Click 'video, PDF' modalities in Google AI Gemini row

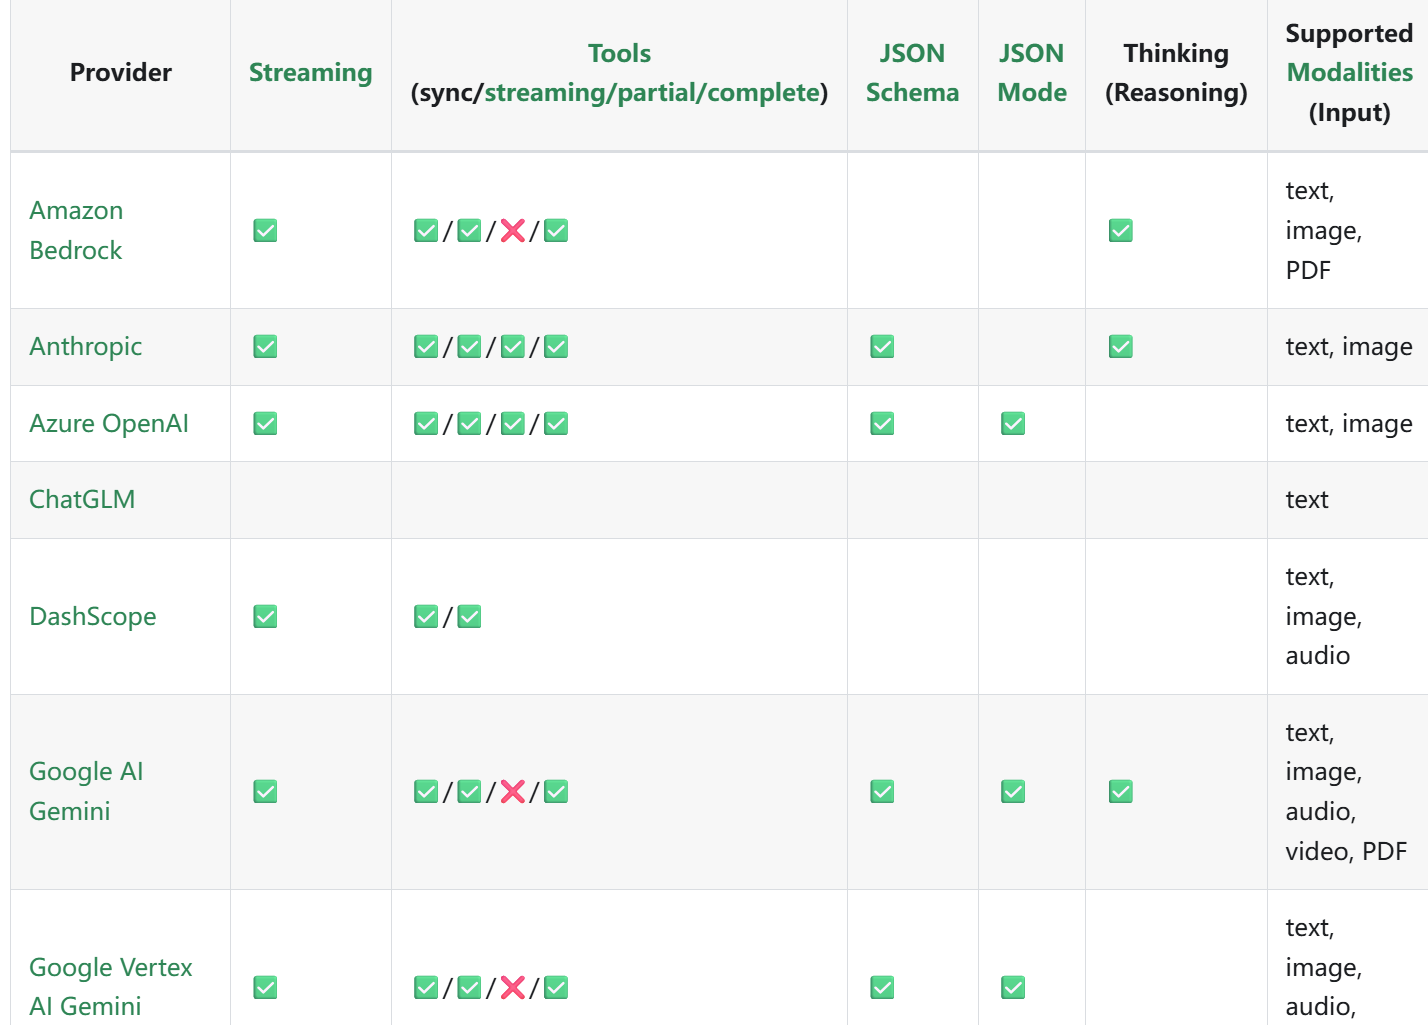pos(1346,851)
